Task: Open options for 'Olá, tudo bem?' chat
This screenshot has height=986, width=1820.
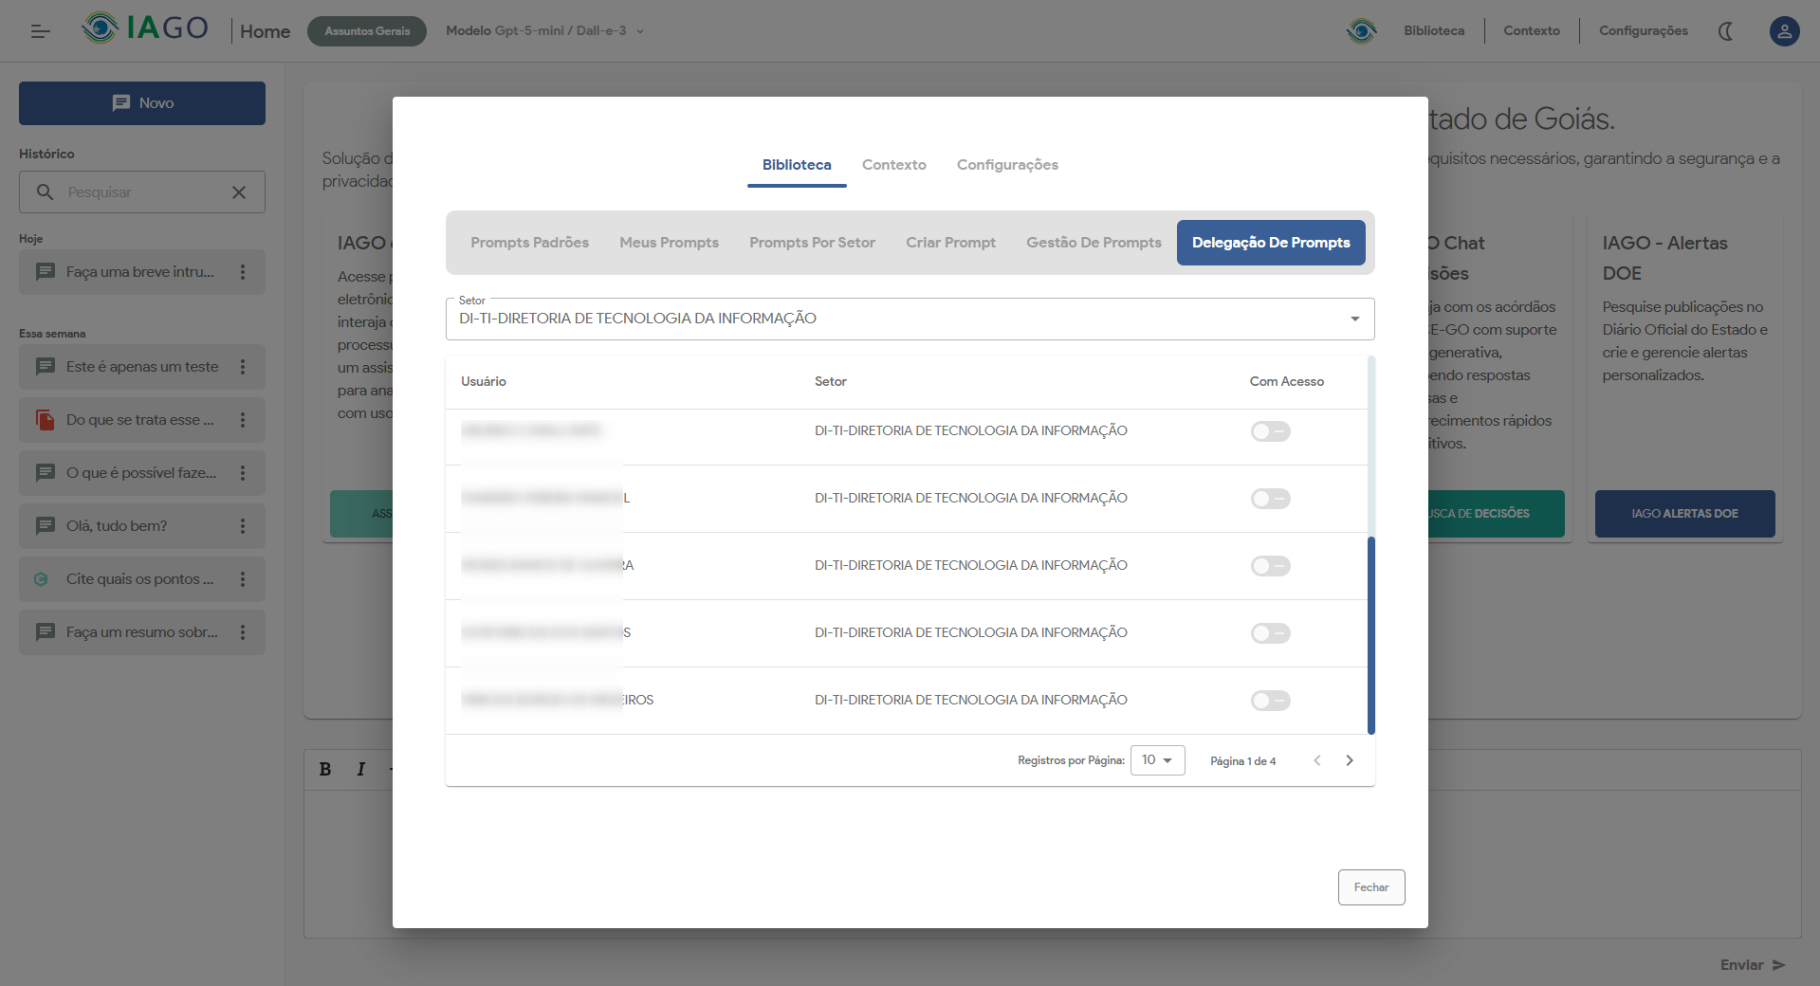Action: [x=243, y=526]
